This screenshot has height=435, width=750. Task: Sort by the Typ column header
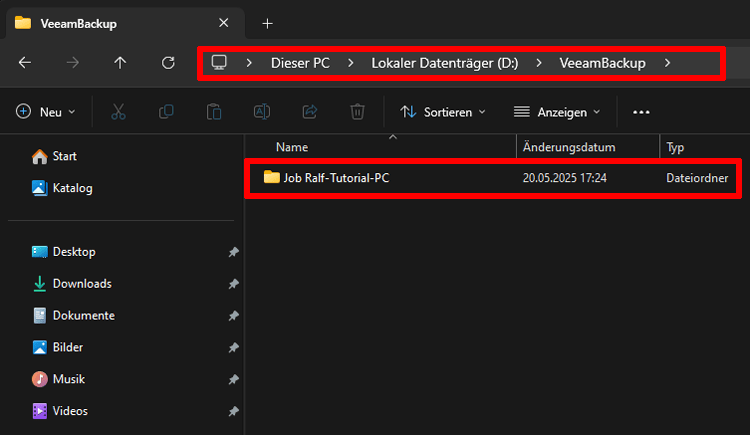pyautogui.click(x=675, y=147)
